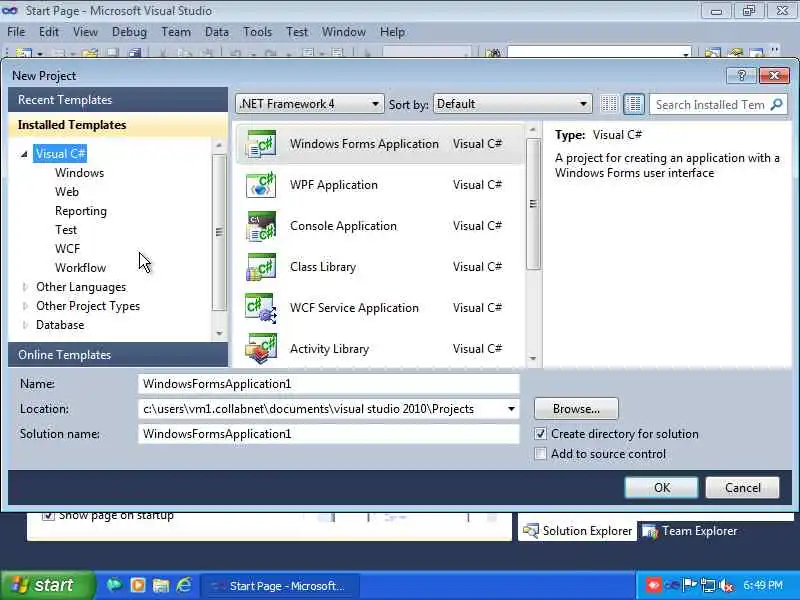
Task: Open the New Project help button
Action: point(741,76)
